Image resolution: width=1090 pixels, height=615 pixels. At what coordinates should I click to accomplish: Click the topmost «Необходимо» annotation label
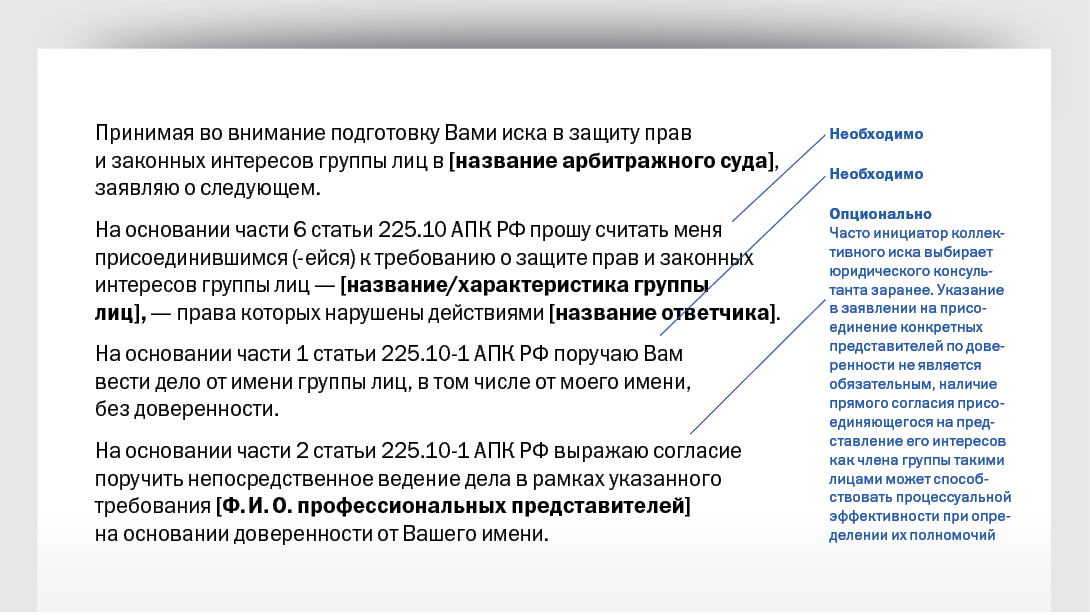pos(876,134)
